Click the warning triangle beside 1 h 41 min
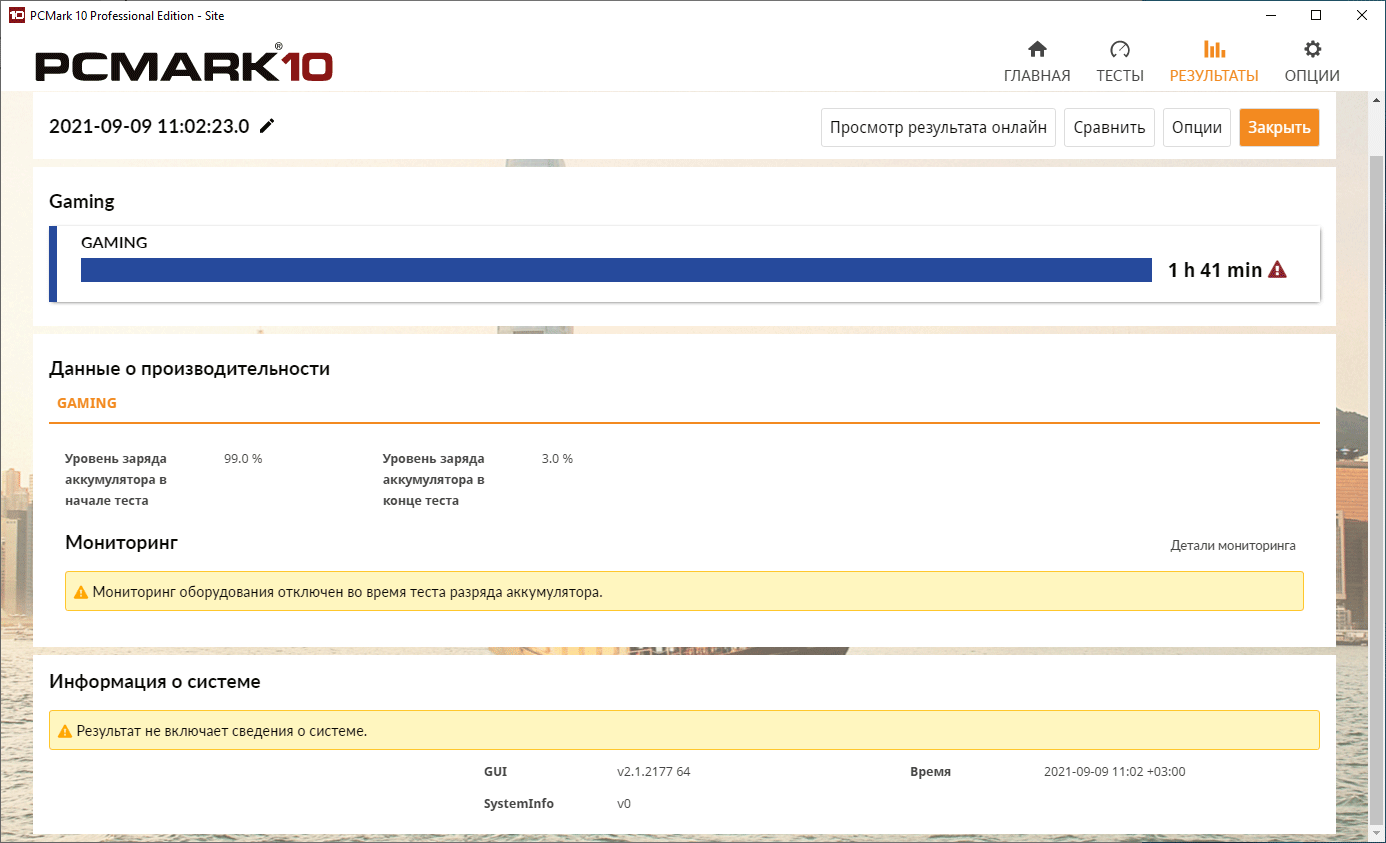 coord(1277,269)
